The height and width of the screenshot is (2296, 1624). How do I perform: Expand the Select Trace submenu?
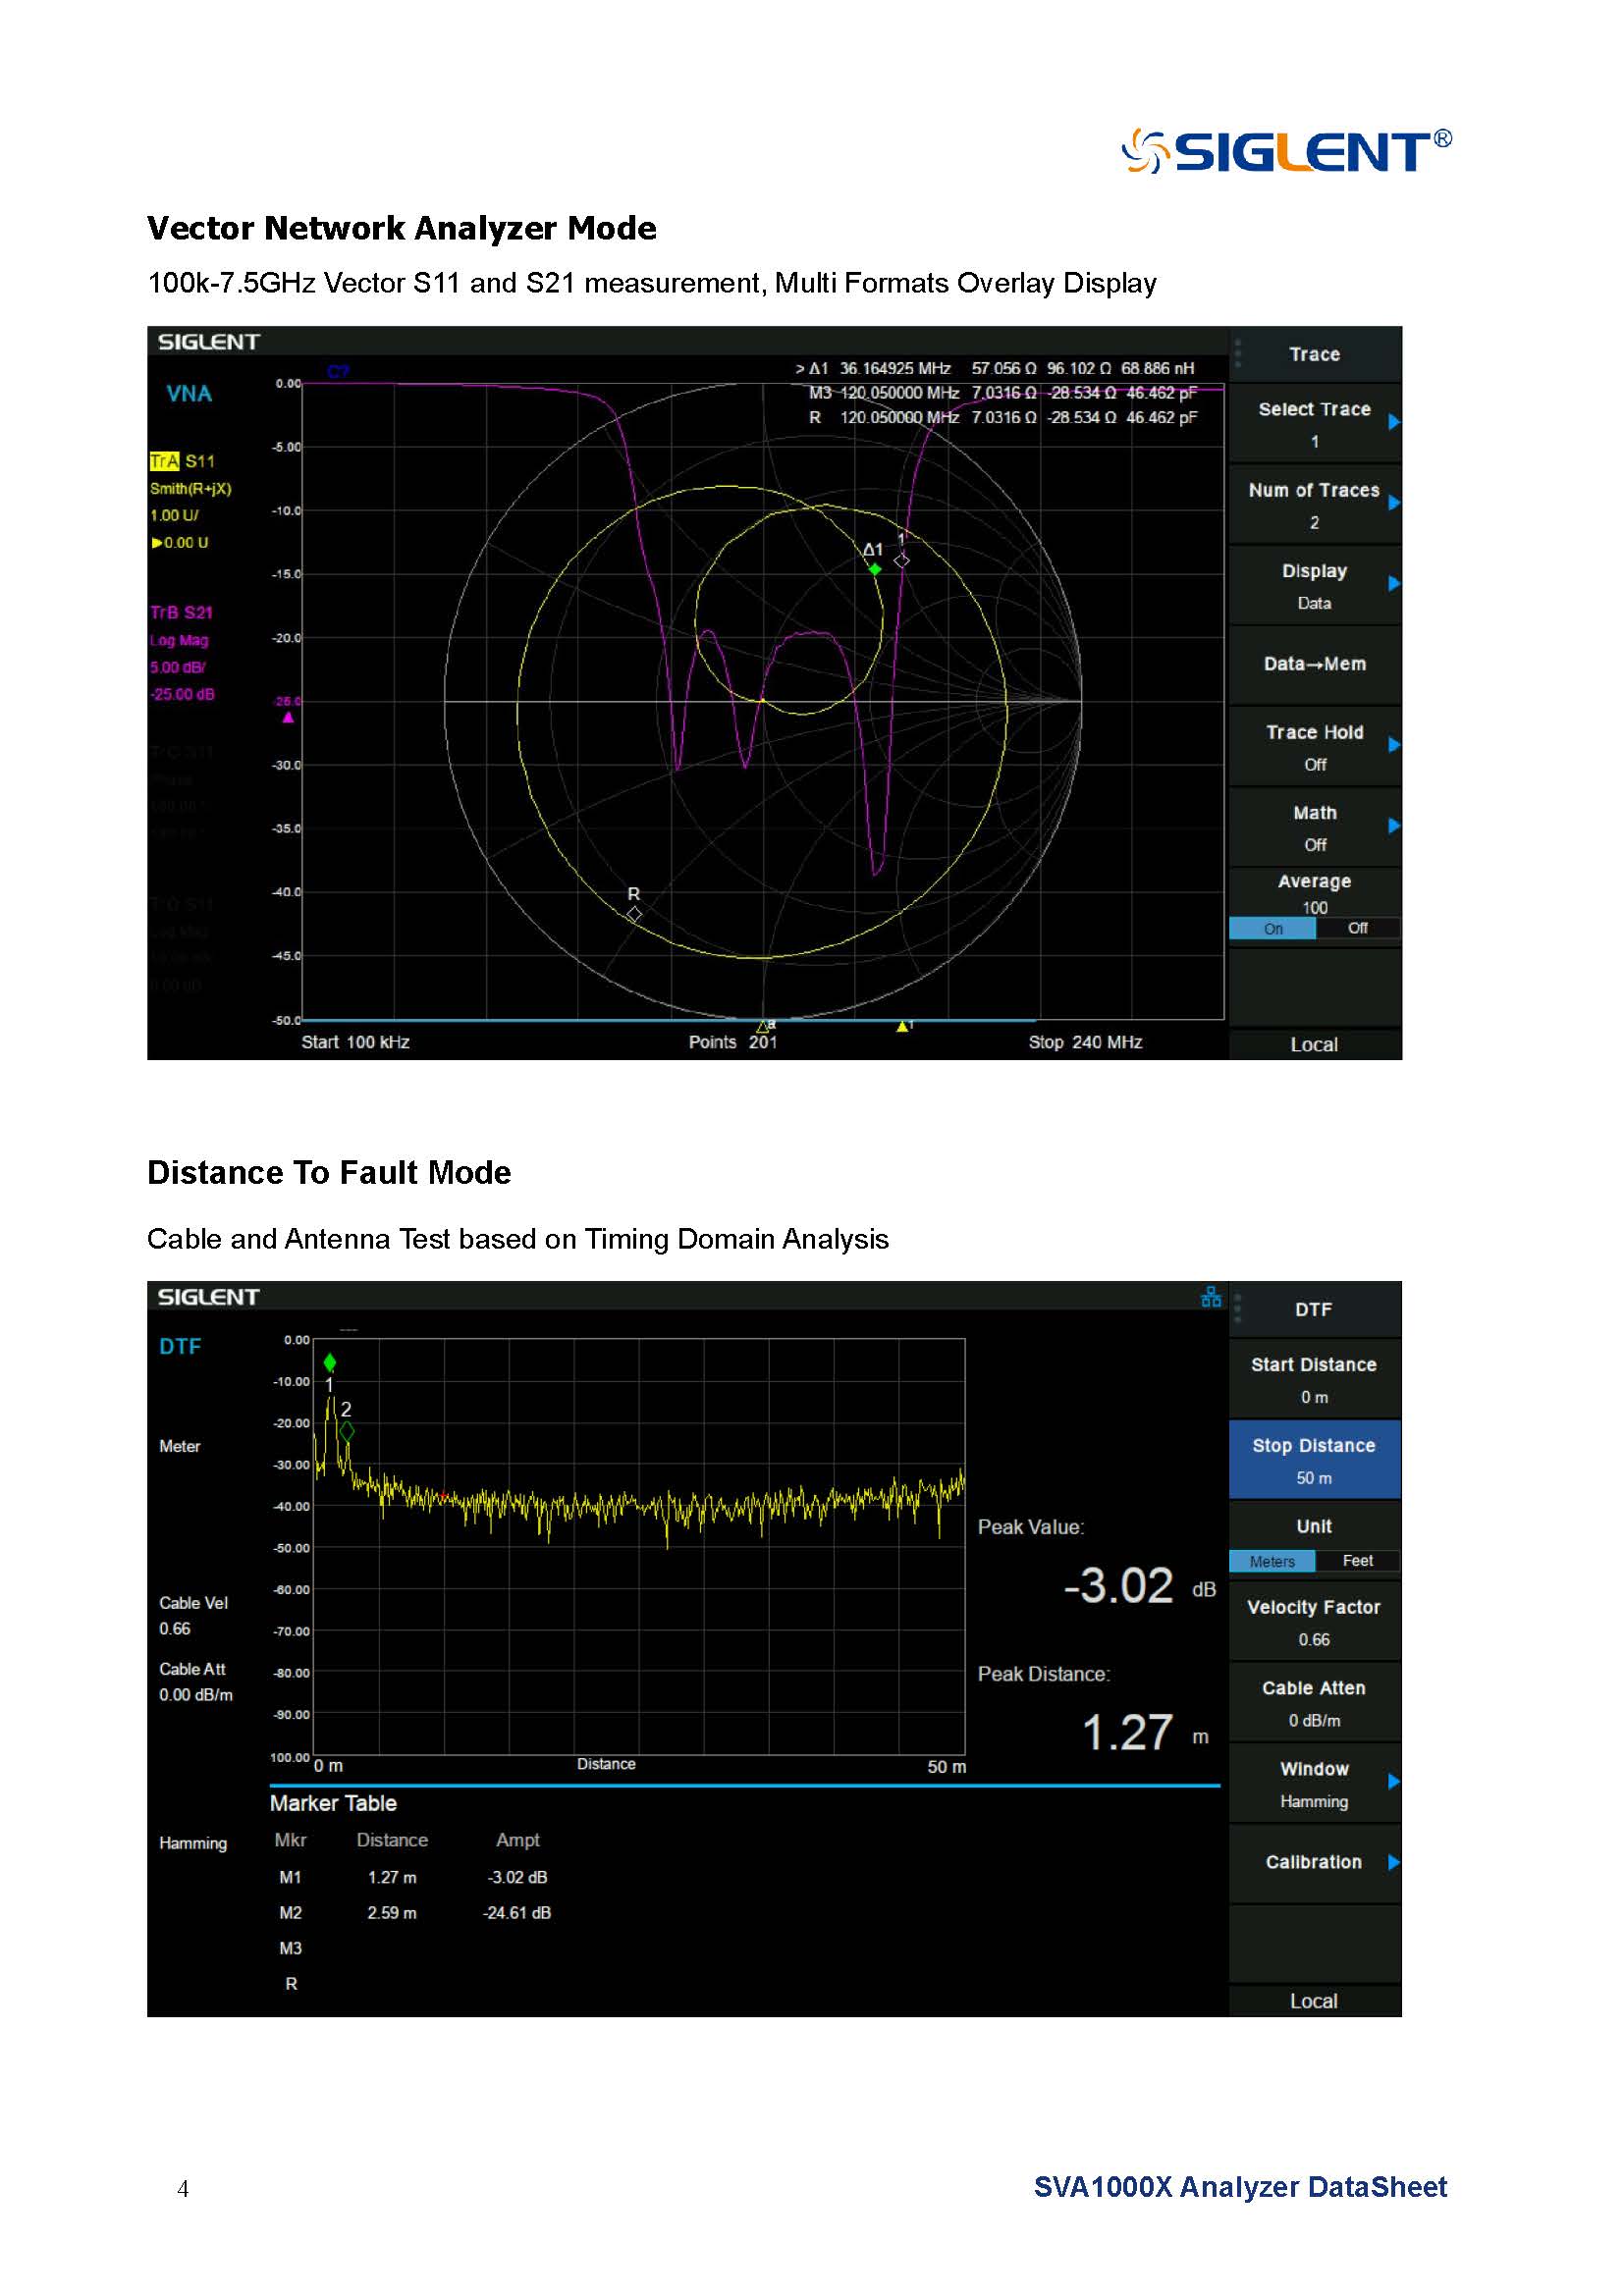[1314, 423]
